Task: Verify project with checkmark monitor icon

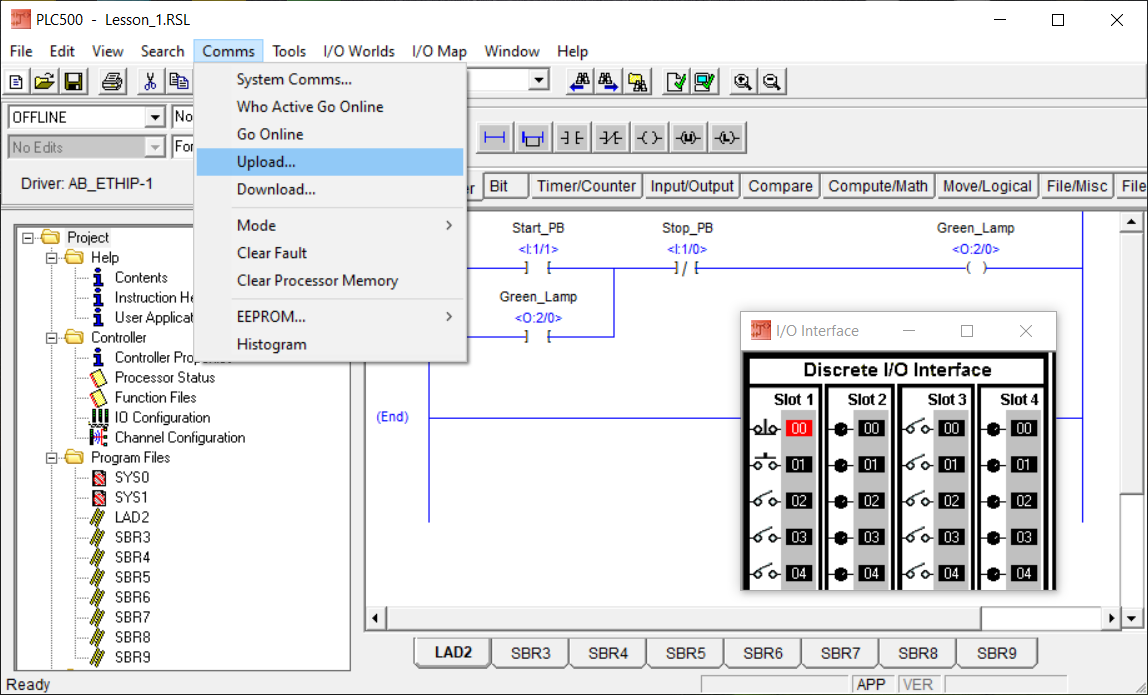Action: (x=704, y=81)
